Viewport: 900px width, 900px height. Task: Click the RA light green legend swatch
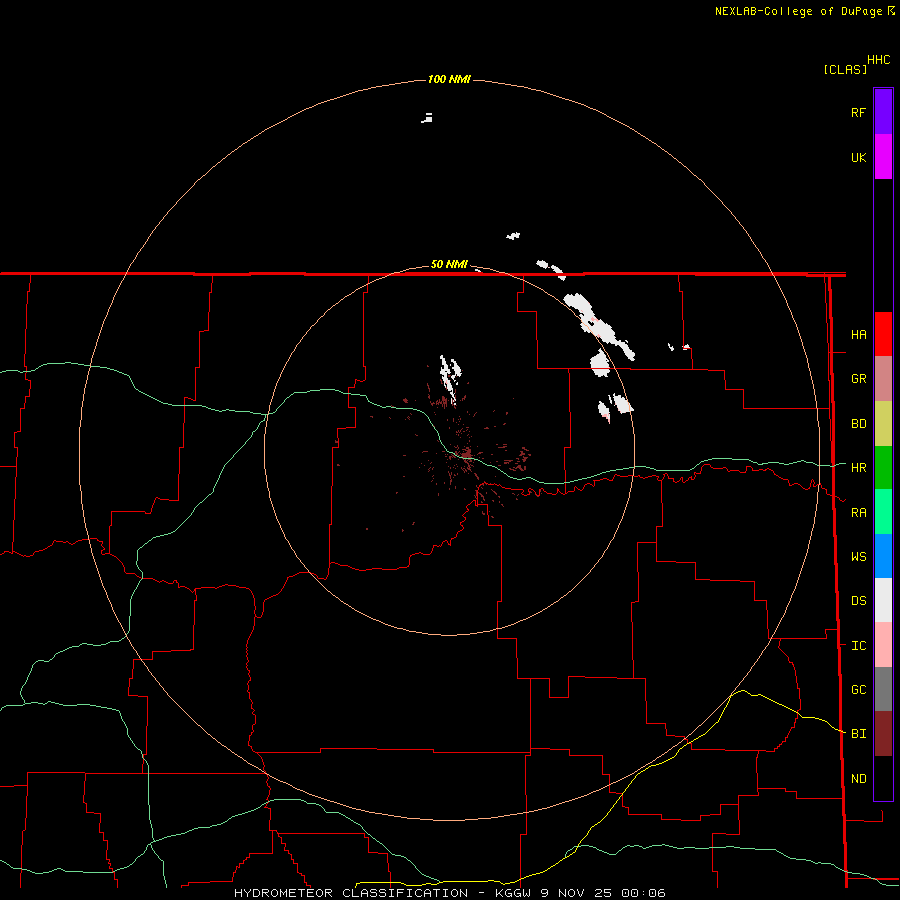[x=883, y=512]
